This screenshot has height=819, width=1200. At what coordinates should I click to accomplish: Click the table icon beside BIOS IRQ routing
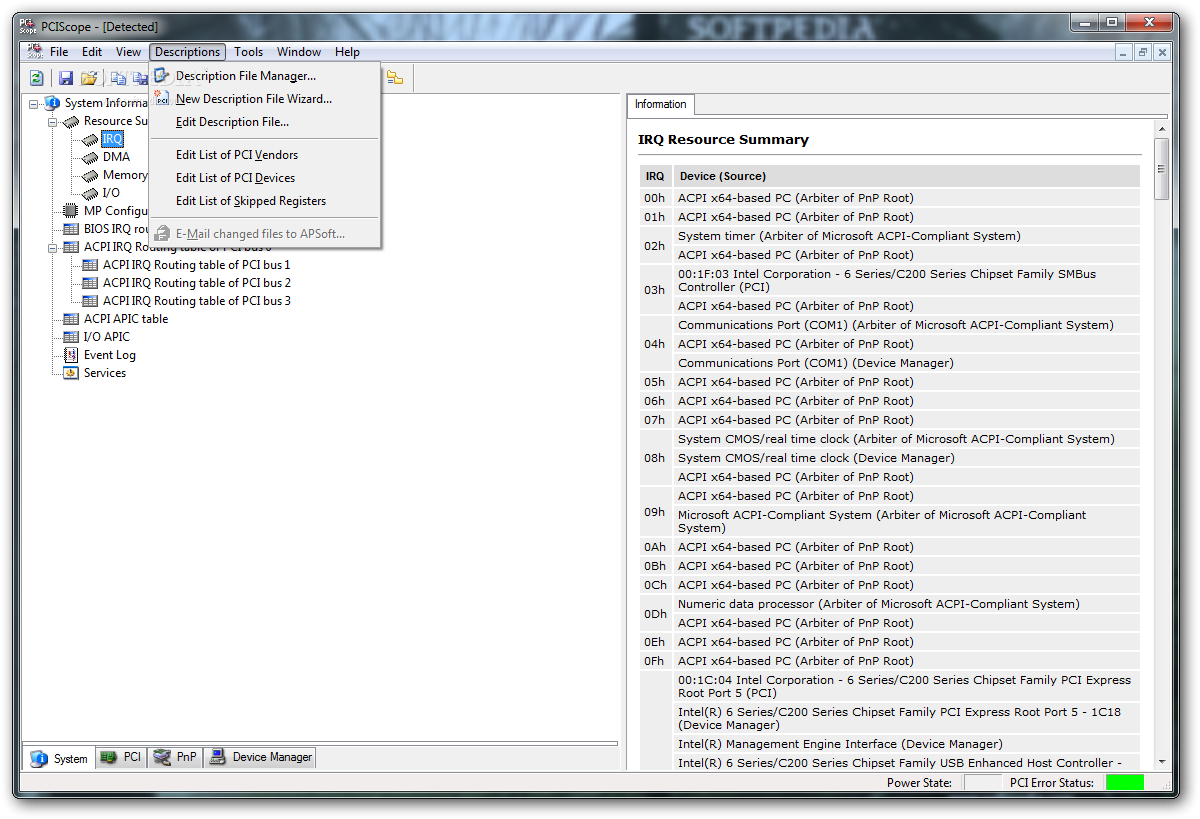pos(71,229)
